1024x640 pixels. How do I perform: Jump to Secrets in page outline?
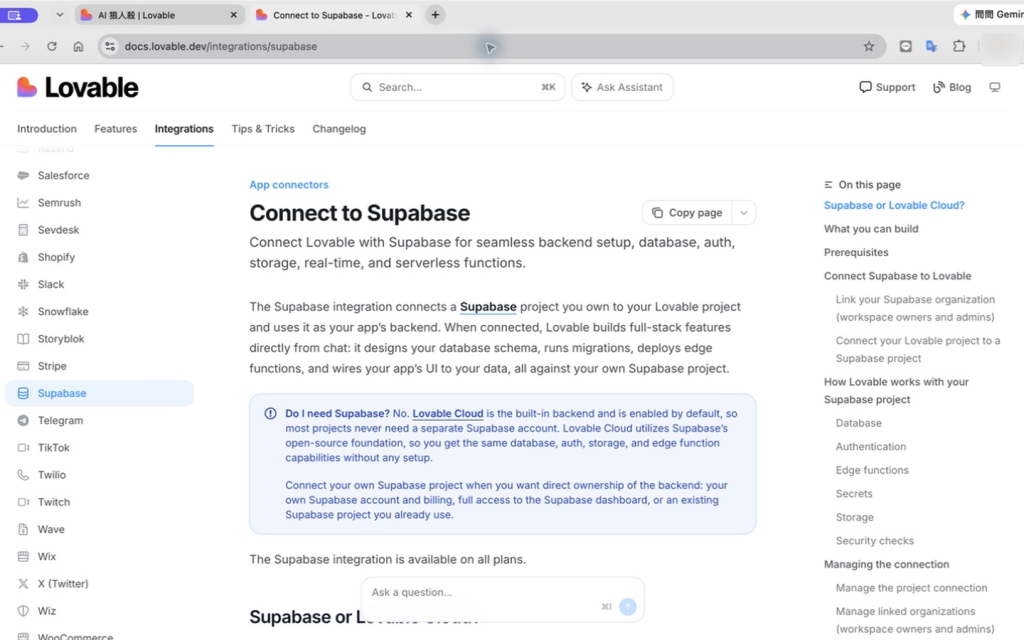pyautogui.click(x=854, y=494)
